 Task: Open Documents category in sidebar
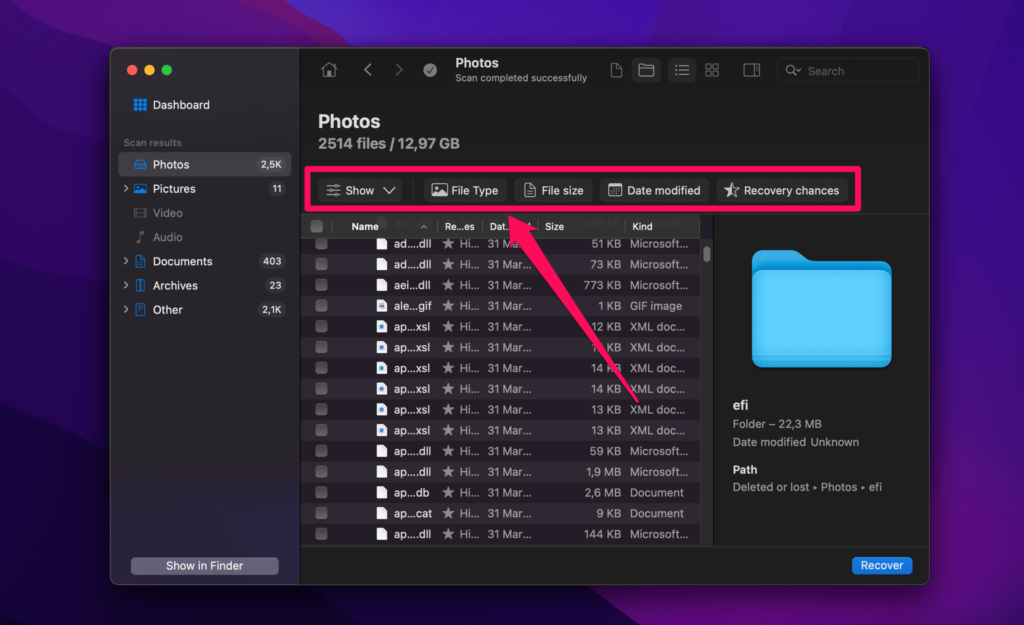click(204, 261)
